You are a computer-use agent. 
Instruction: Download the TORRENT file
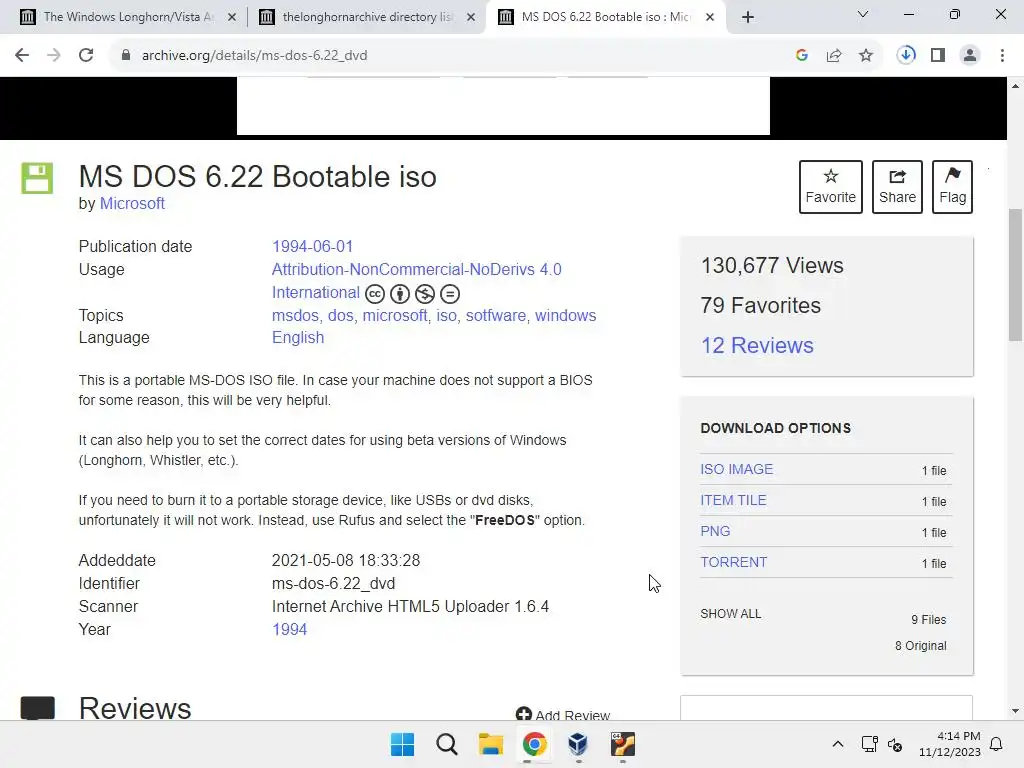coord(733,562)
